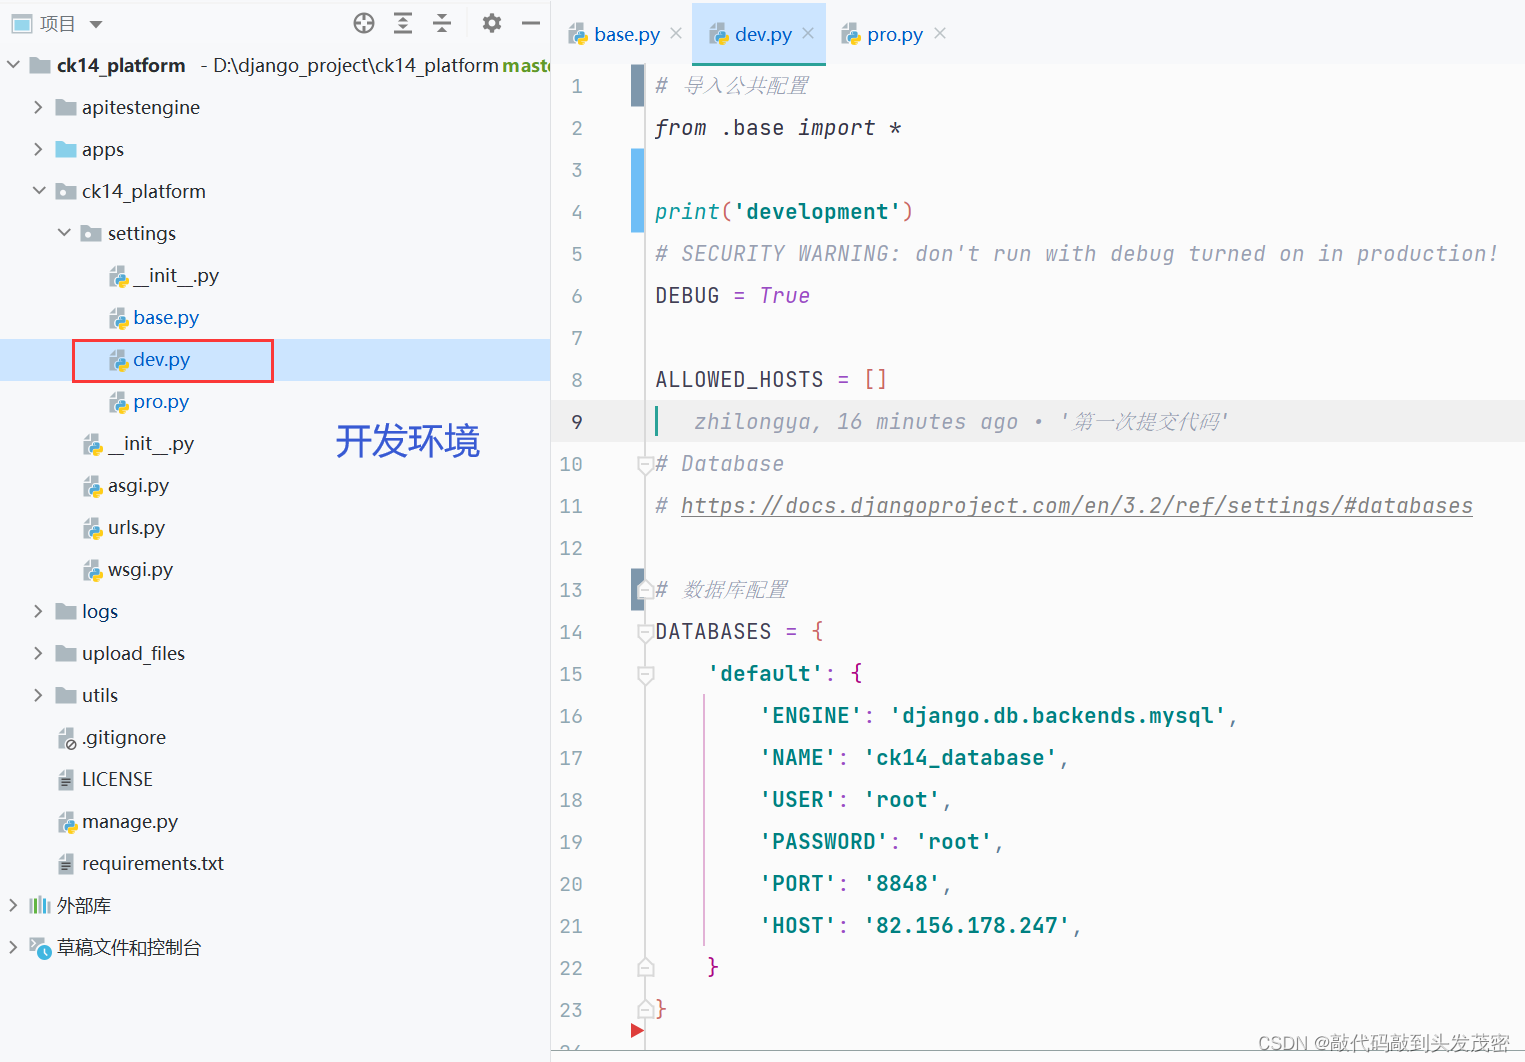This screenshot has height=1062, width=1525.
Task: Expand the logs folder
Action: click(38, 611)
